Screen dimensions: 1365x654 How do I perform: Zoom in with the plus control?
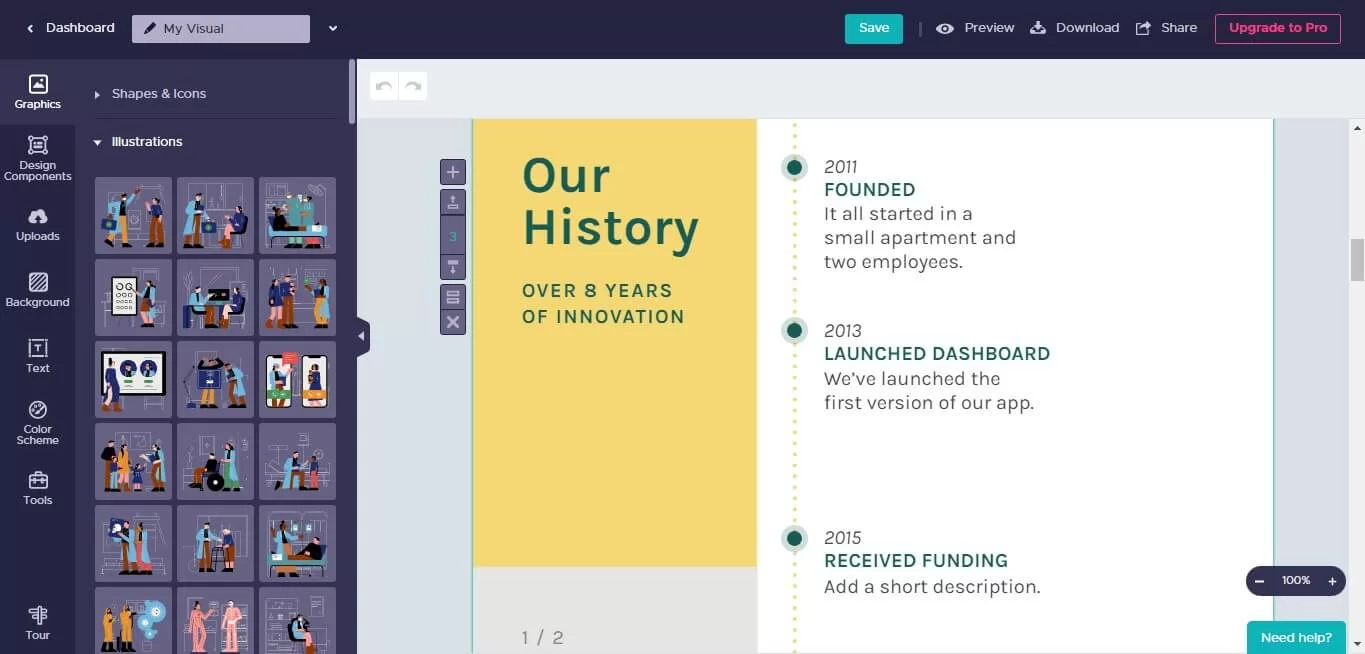1332,581
